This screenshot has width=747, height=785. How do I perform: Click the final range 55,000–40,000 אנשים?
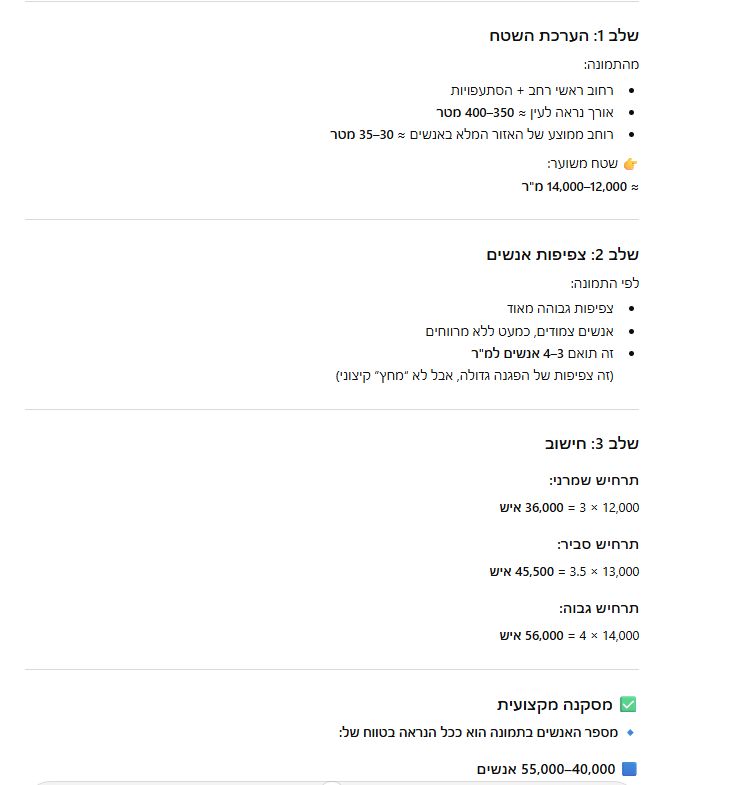(x=546, y=769)
